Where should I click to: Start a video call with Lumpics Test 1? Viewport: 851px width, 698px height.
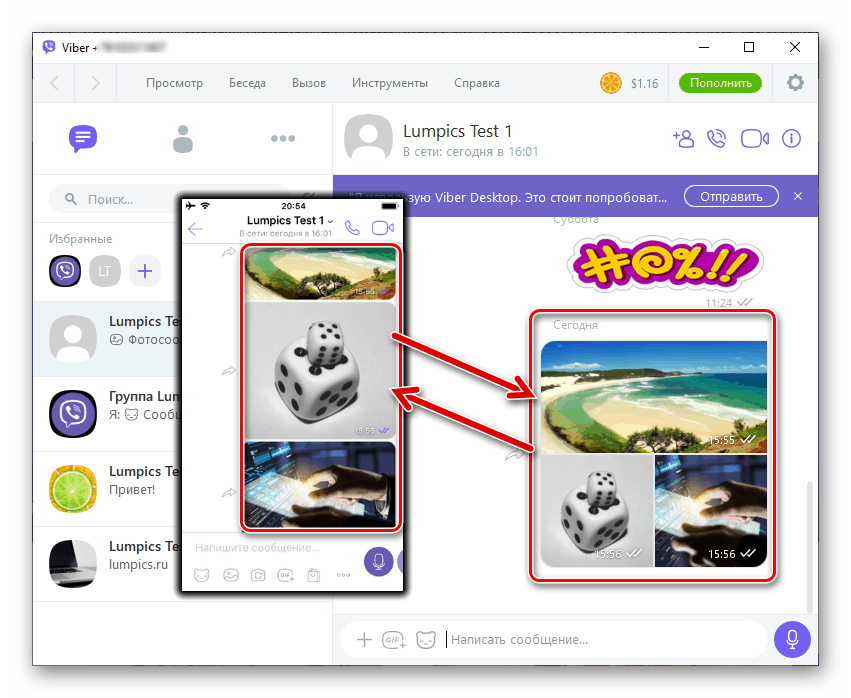tap(754, 138)
